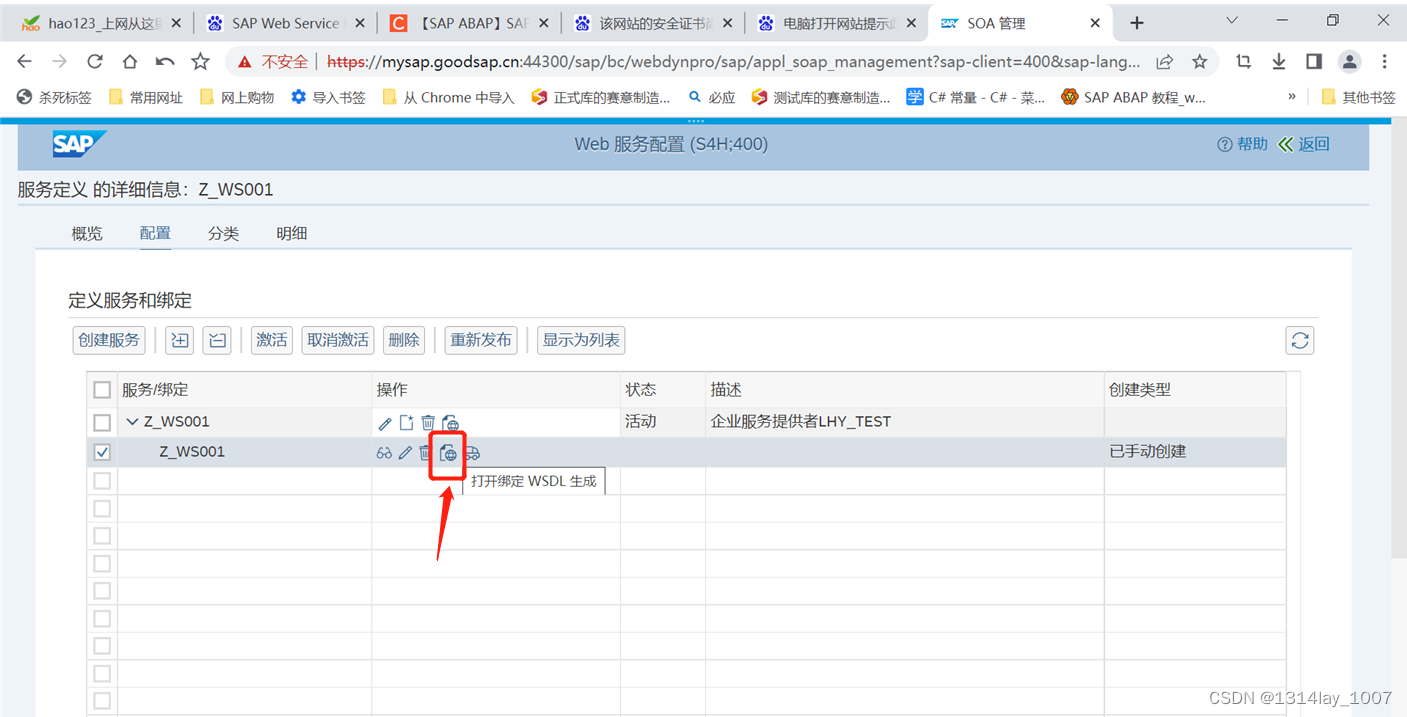The width and height of the screenshot is (1407, 717).
Task: Click the trash icon in the manually created binding row
Action: pos(425,453)
